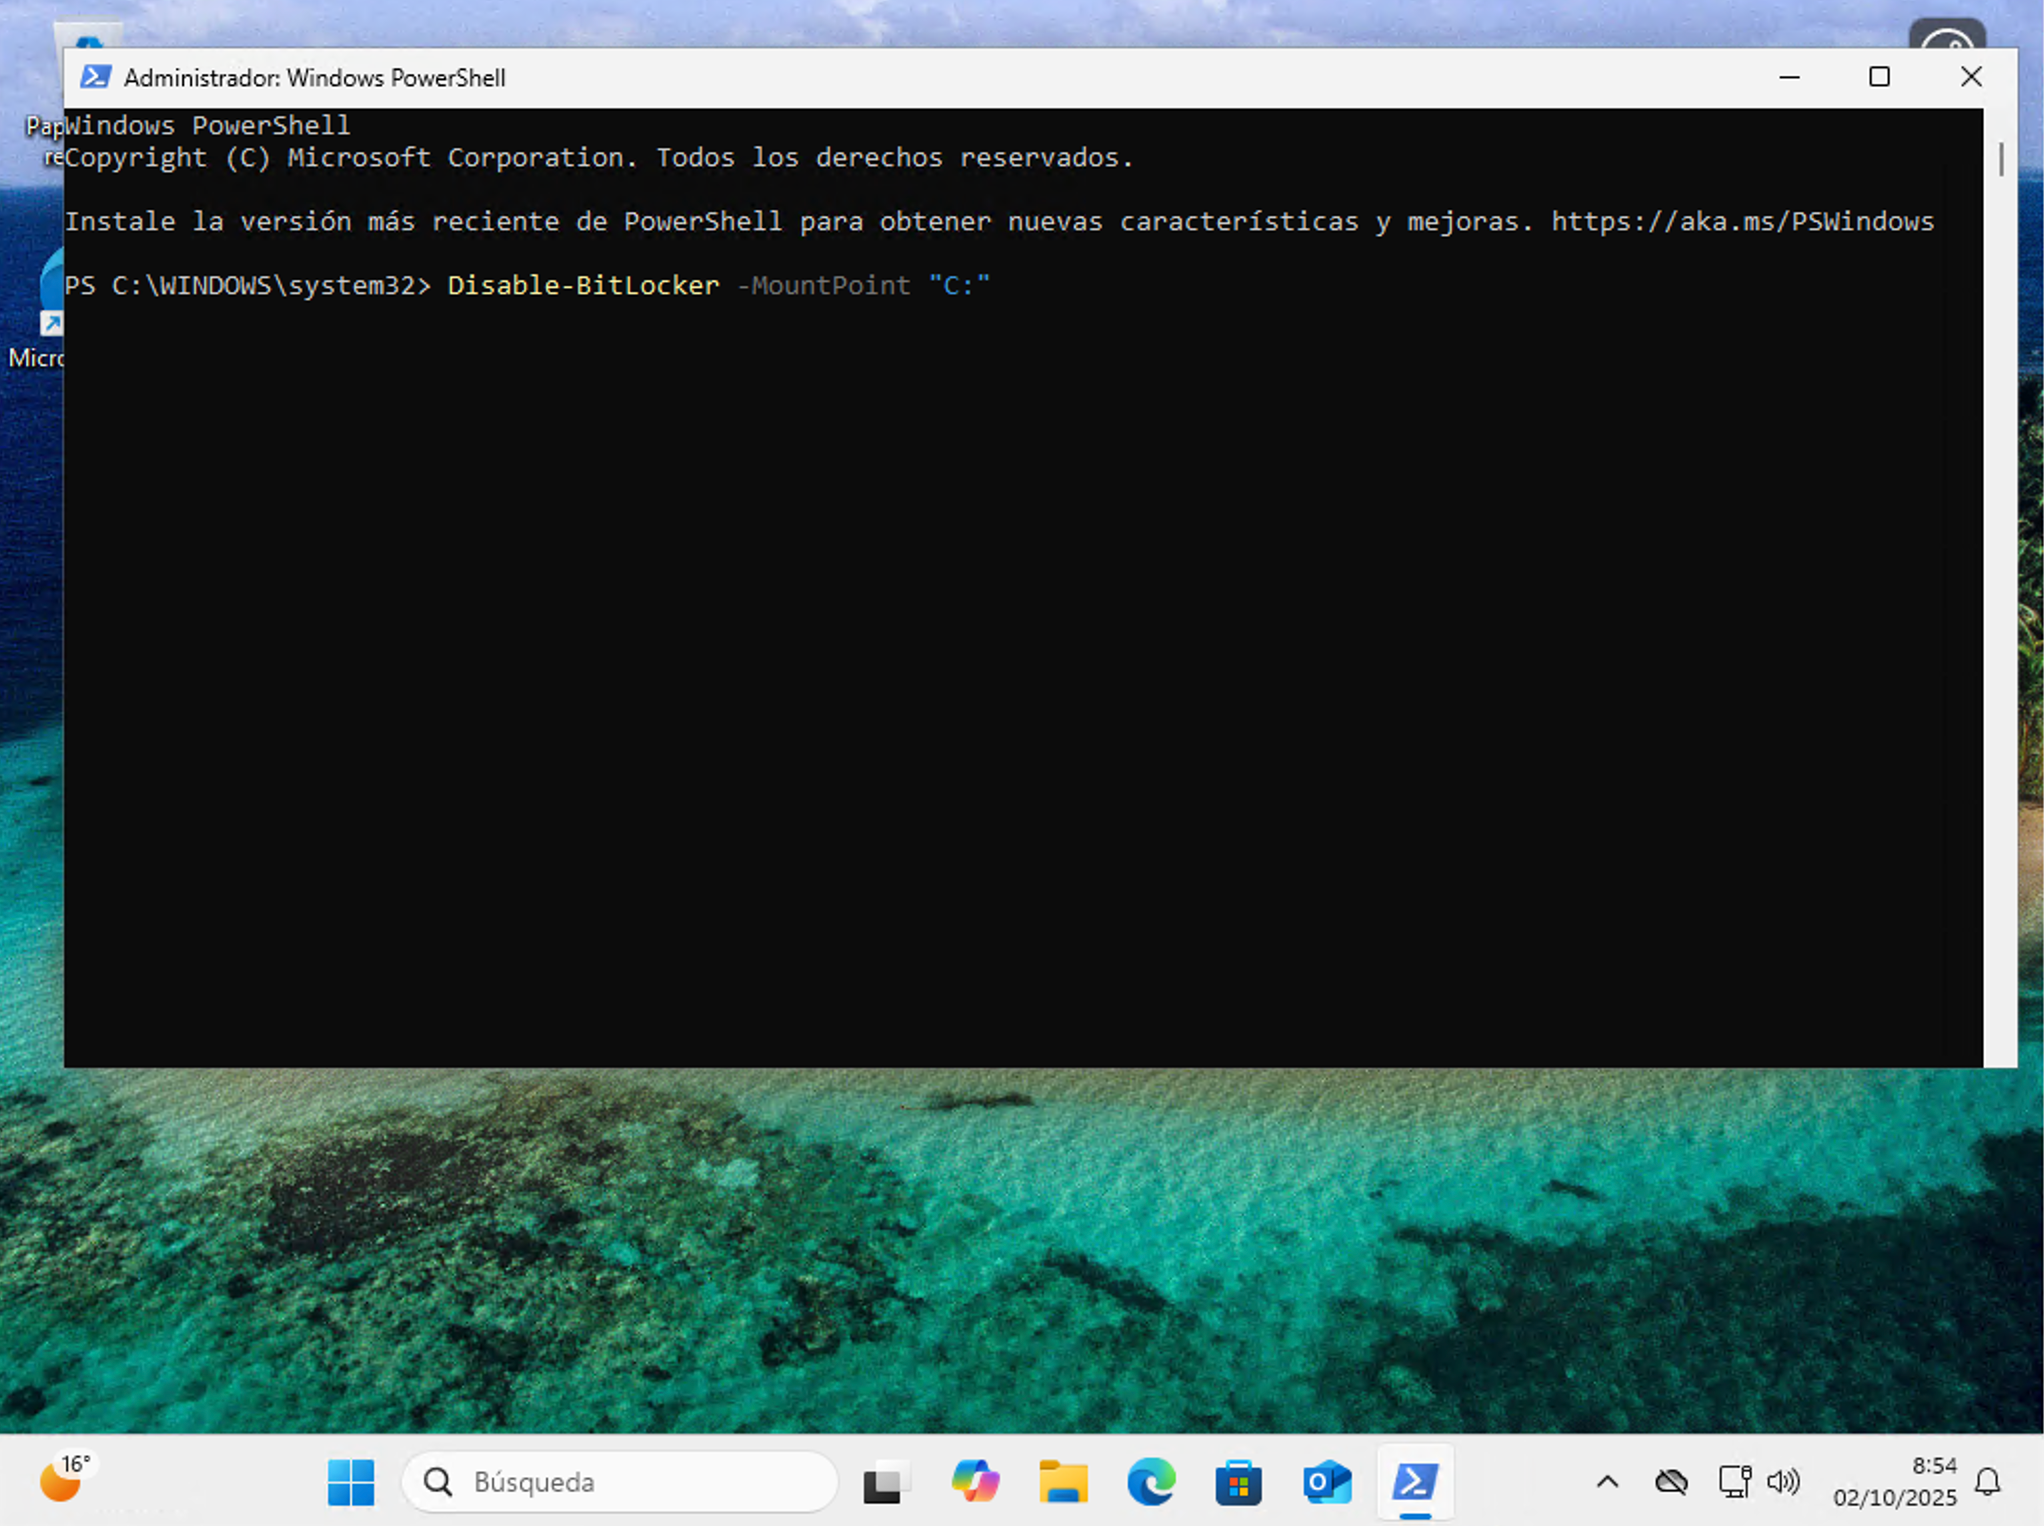Open Task View from the taskbar
2044x1526 pixels.
click(886, 1481)
